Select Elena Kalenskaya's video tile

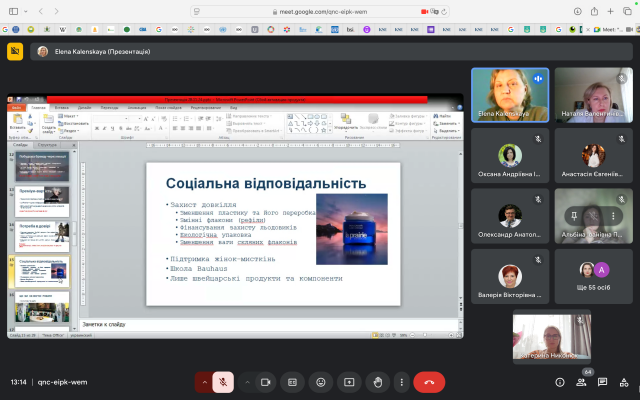tap(508, 94)
